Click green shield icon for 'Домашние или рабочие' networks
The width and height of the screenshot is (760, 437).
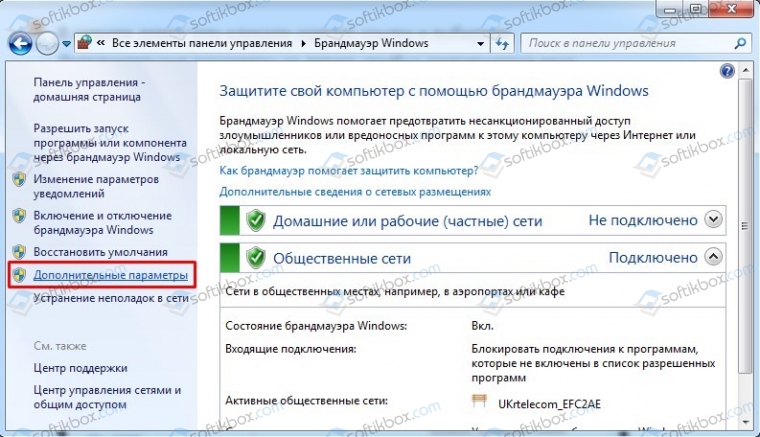(x=255, y=220)
